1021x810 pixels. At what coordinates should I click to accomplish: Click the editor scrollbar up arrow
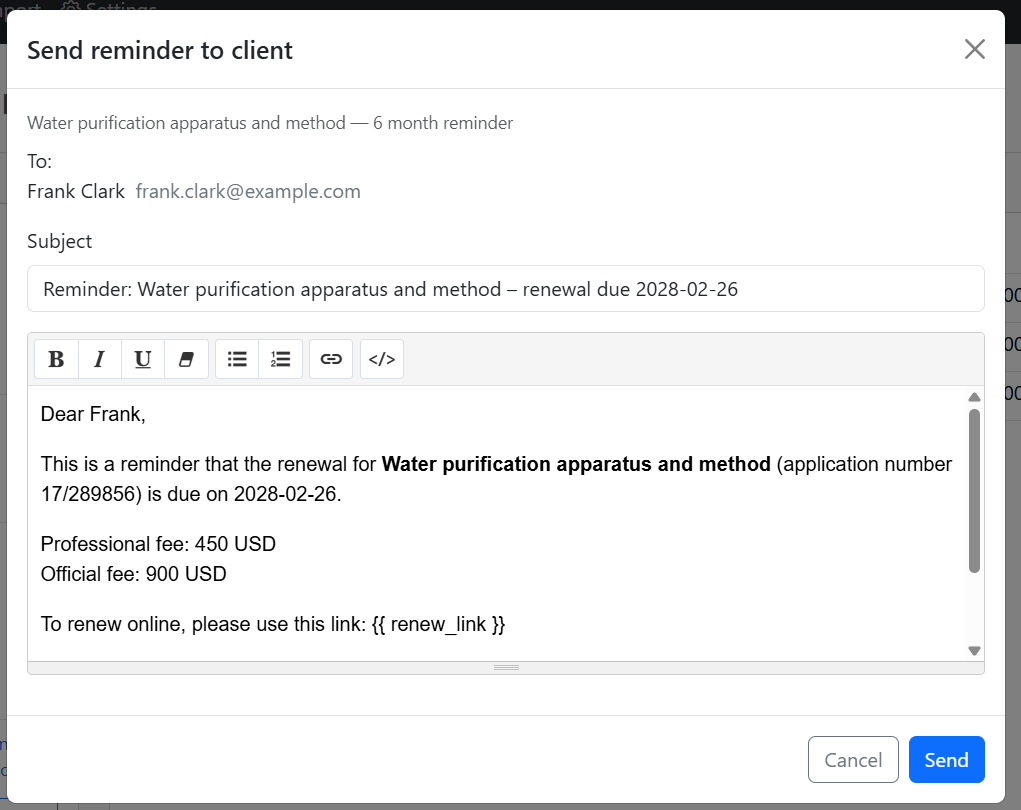[x=975, y=398]
